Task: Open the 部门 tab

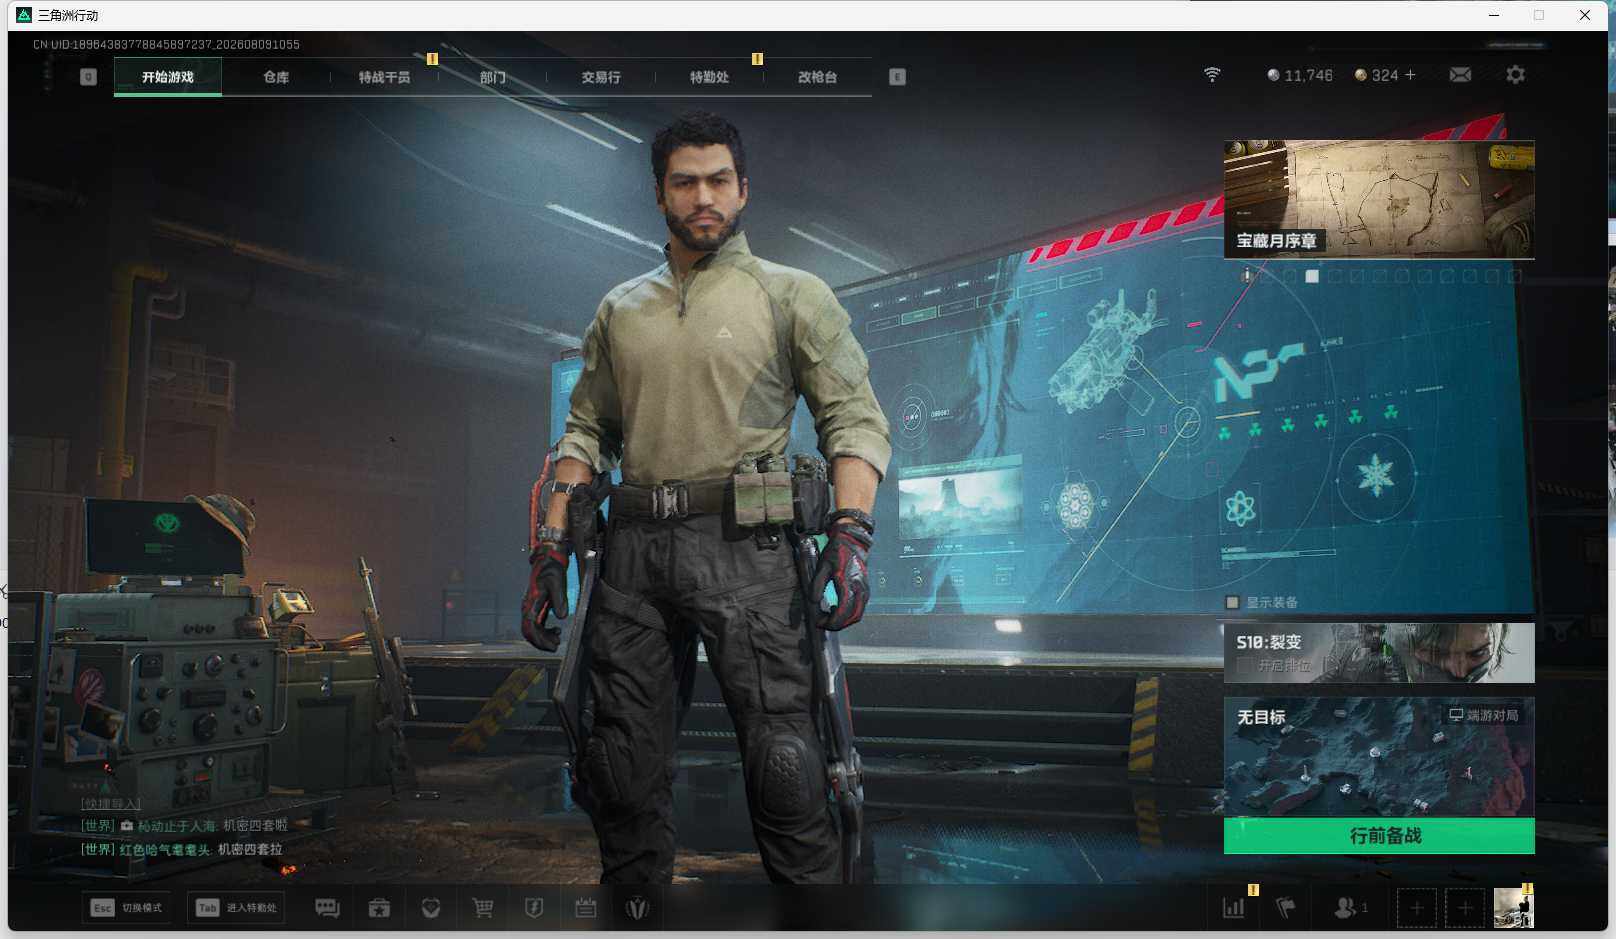Action: coord(492,77)
